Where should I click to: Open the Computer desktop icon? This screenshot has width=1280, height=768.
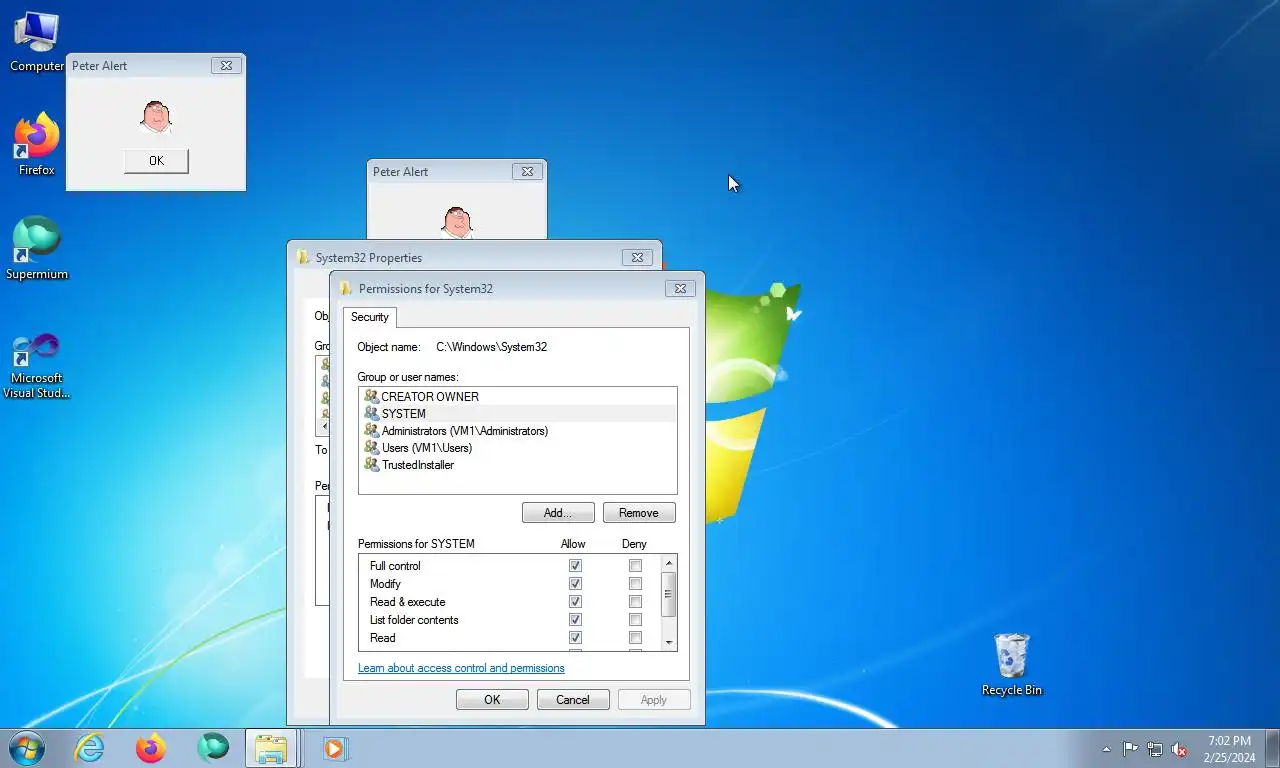[36, 42]
